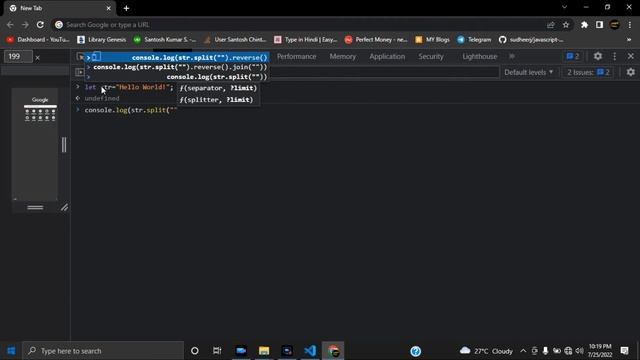Show more DevTools tabs chevron
Image resolution: width=640 pixels, height=360 pixels.
coord(512,56)
